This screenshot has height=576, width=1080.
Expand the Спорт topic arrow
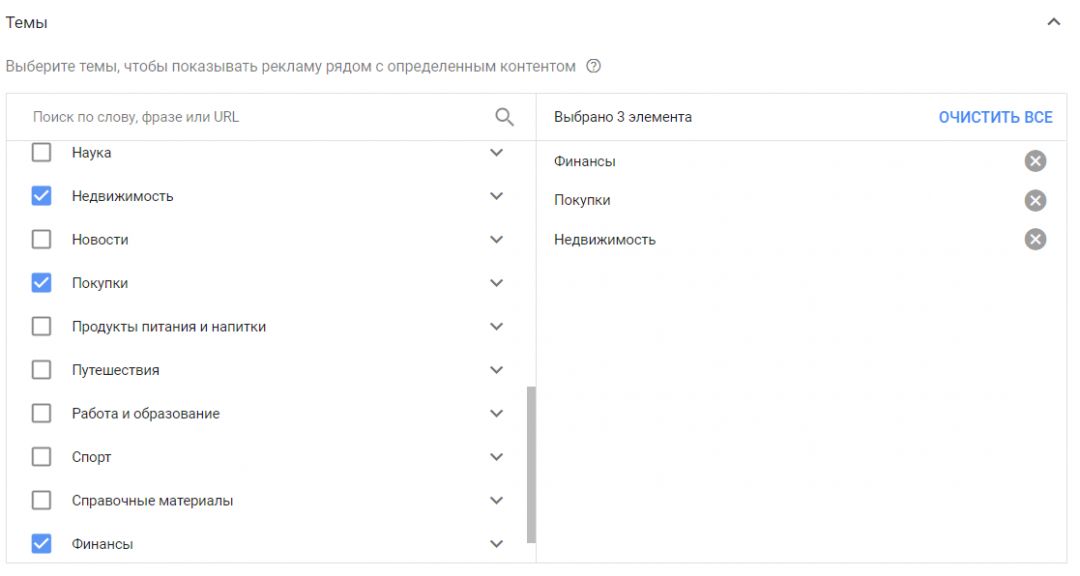click(x=496, y=457)
